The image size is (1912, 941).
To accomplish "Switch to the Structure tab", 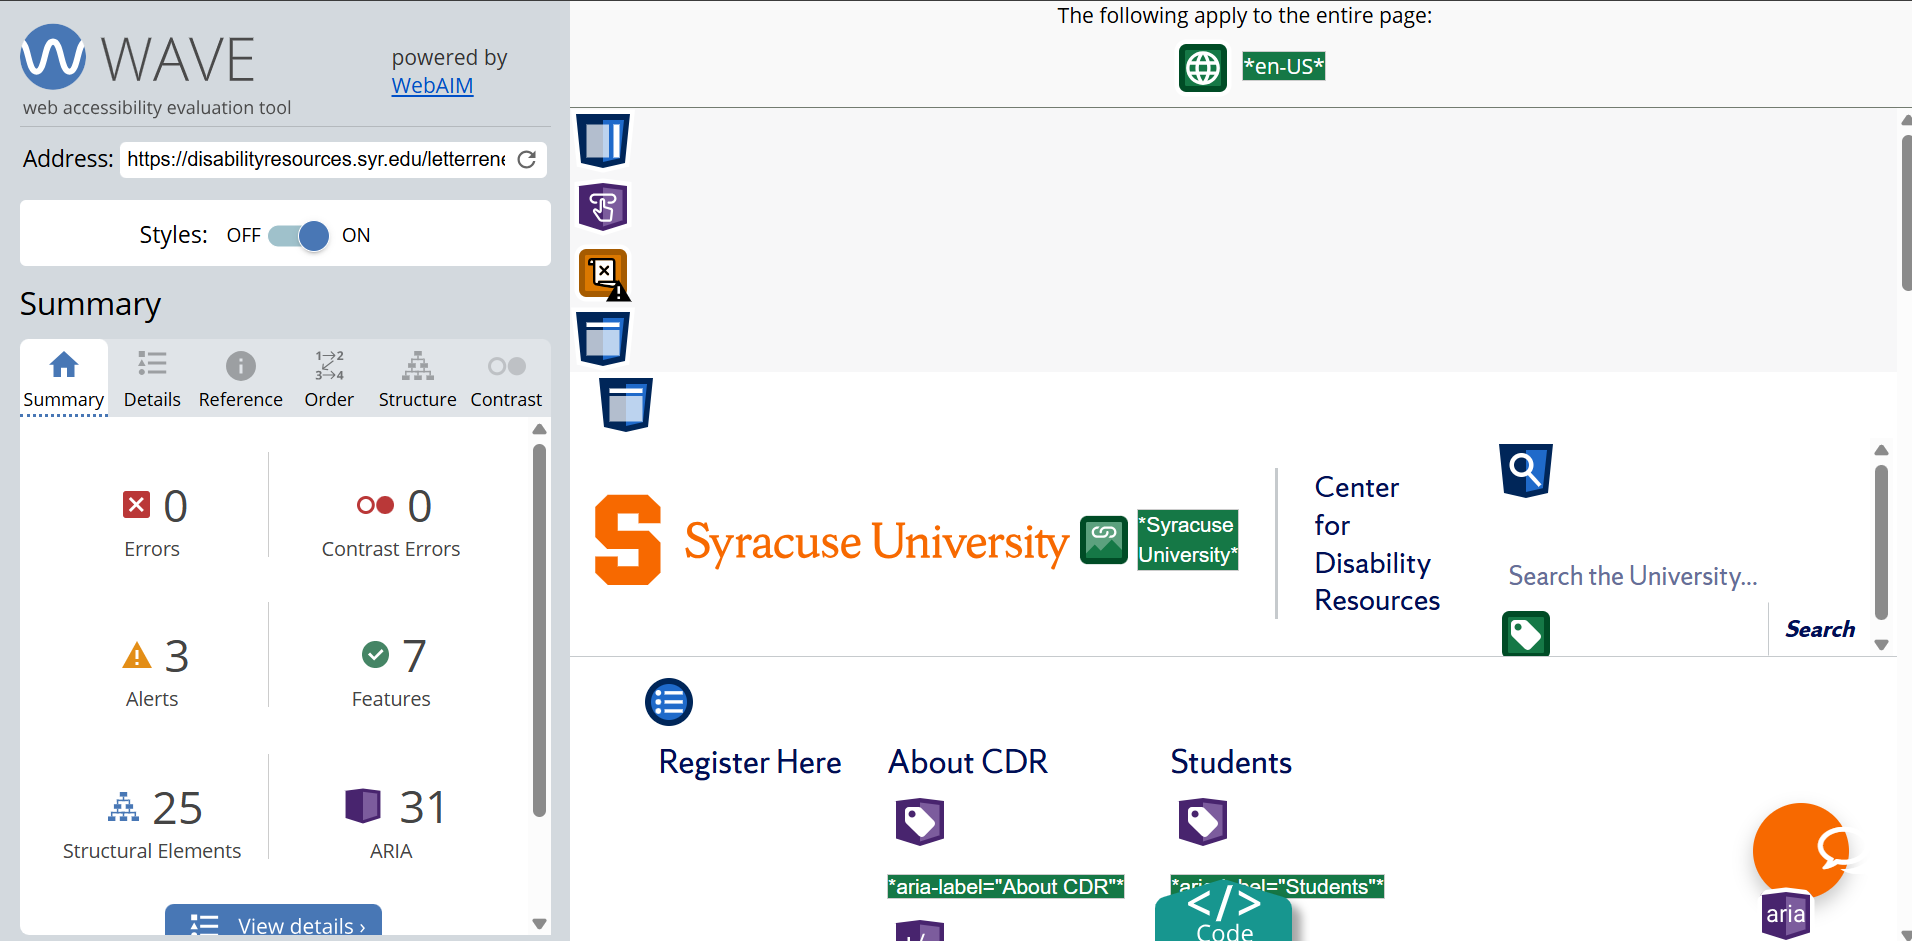I will pos(417,379).
